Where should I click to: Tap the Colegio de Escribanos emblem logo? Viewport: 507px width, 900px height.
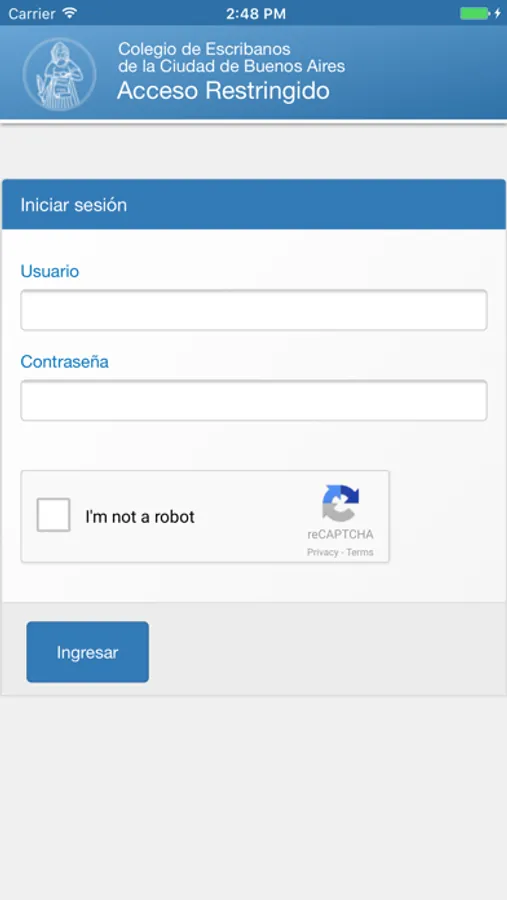click(x=59, y=73)
